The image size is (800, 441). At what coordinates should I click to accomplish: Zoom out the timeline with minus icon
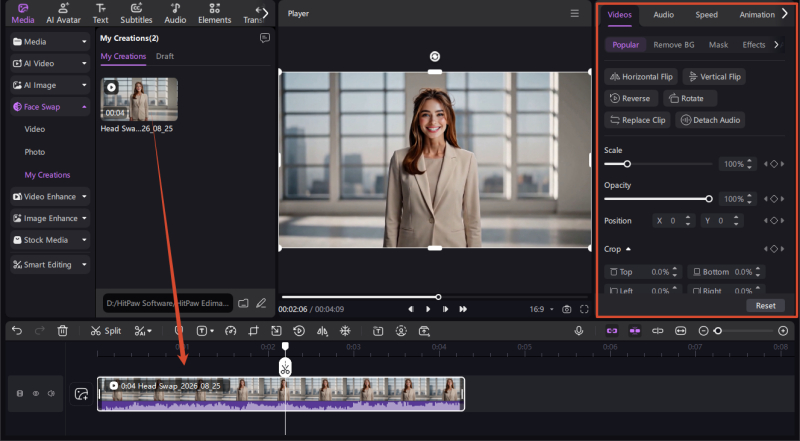coord(703,331)
